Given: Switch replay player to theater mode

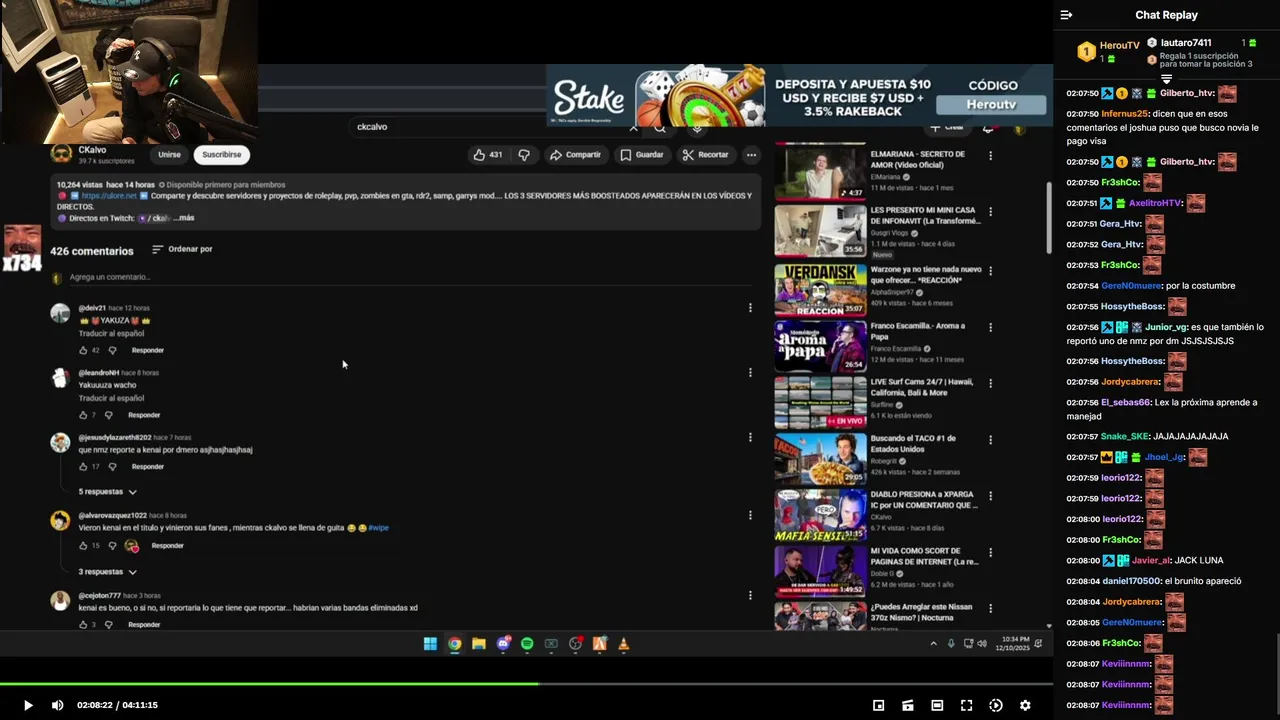Looking at the screenshot, I should point(937,705).
